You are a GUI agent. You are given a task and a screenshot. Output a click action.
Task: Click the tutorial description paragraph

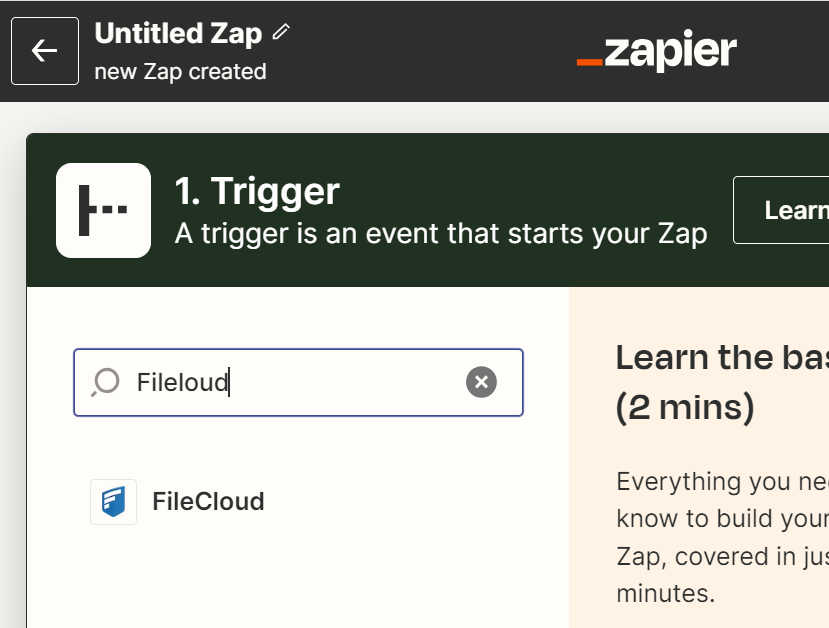click(720, 537)
